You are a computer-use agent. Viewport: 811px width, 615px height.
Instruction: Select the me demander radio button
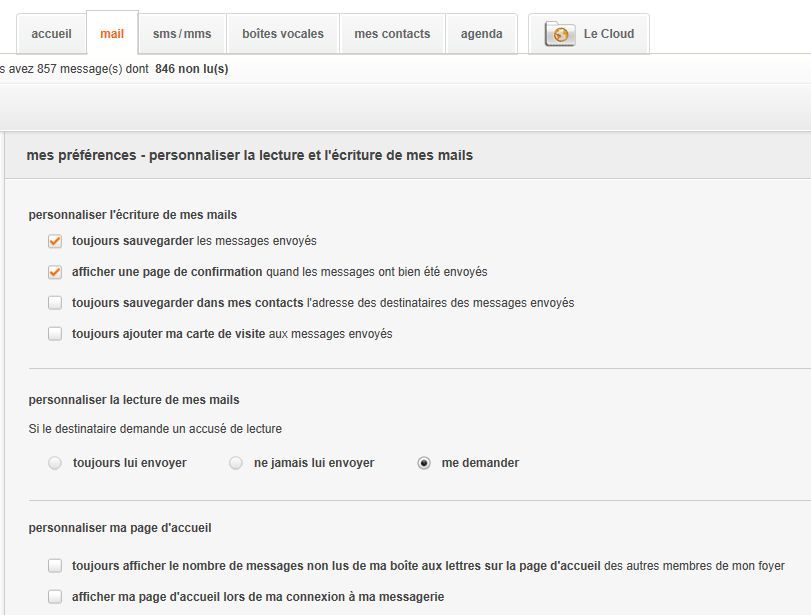point(424,463)
